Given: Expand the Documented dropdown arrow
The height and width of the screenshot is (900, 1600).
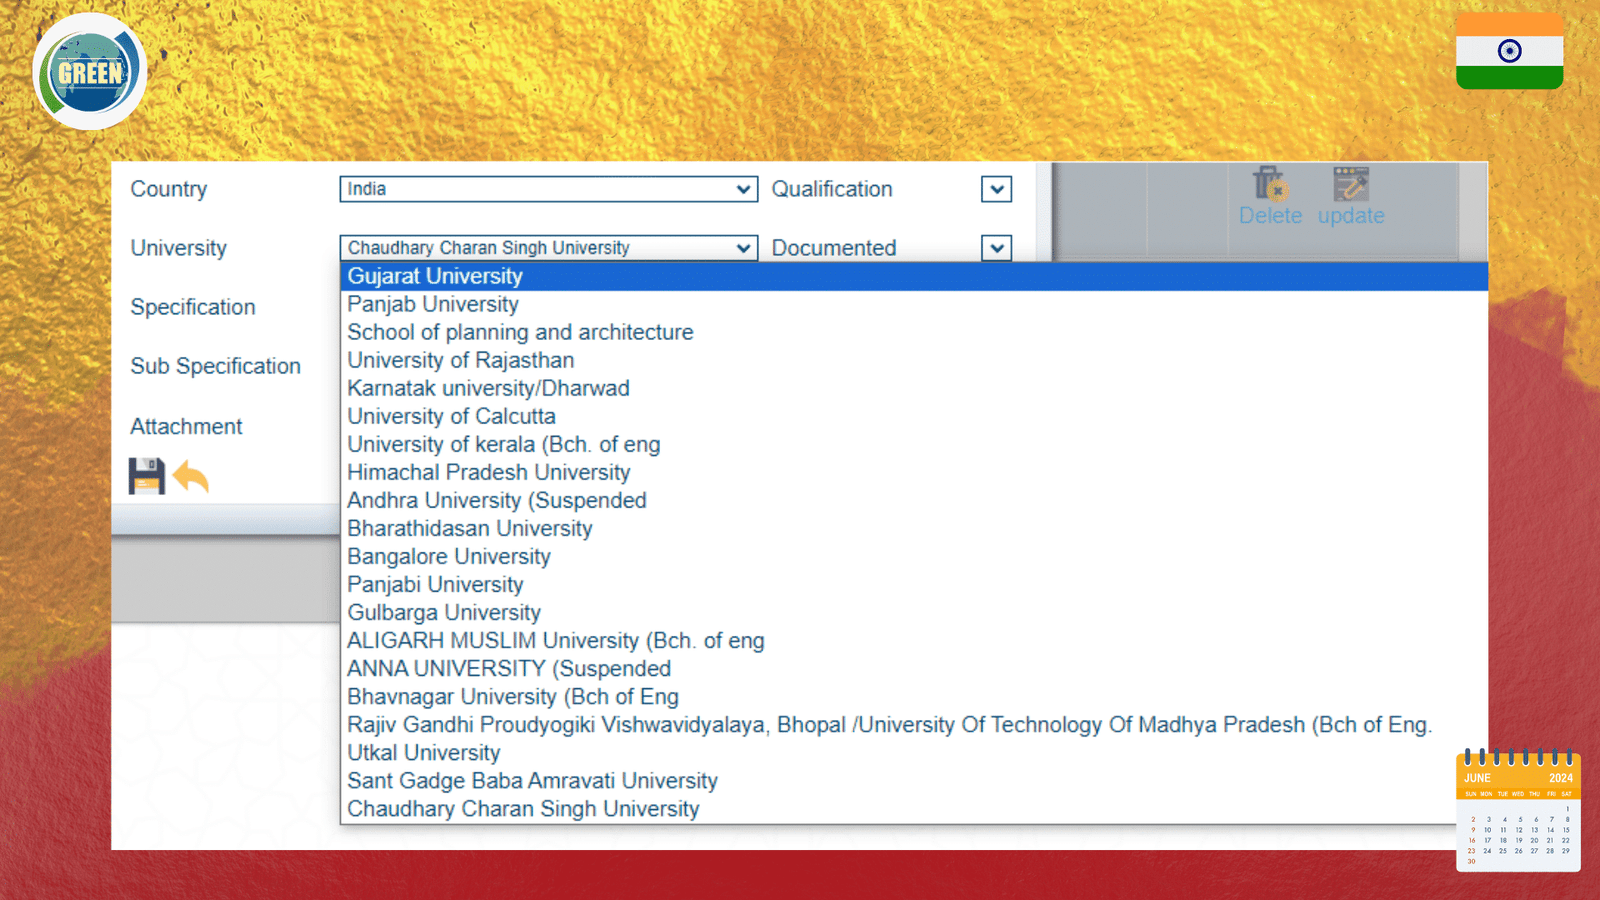Looking at the screenshot, I should 996,248.
